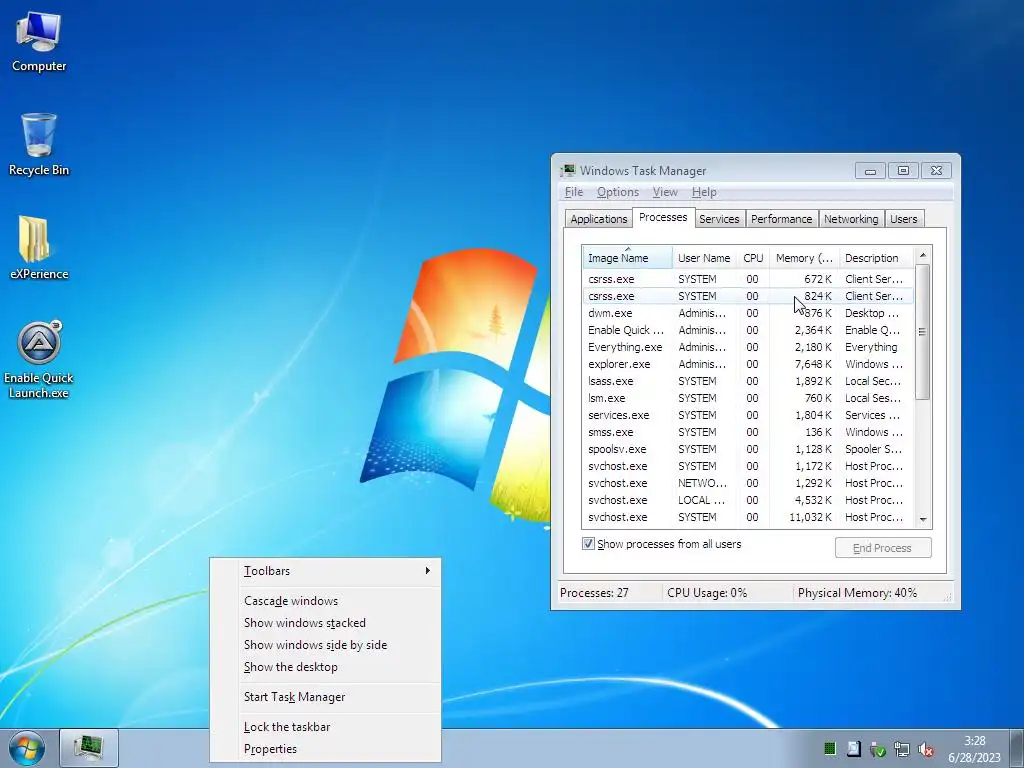Select the svchost.exe row using 1,172 K
1024x768 pixels.
748,466
